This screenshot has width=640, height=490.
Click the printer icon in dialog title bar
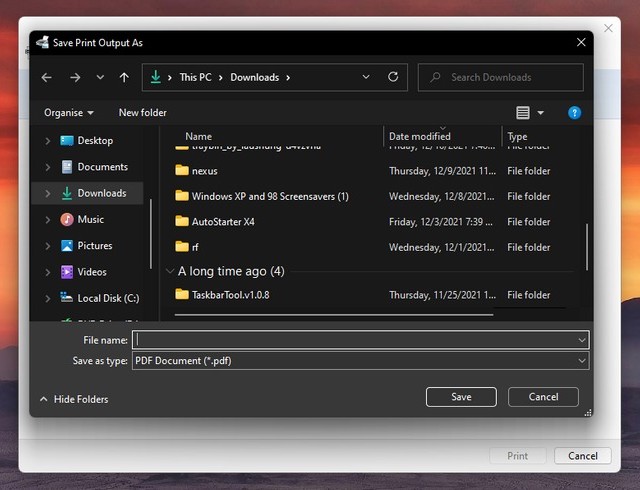[x=43, y=42]
